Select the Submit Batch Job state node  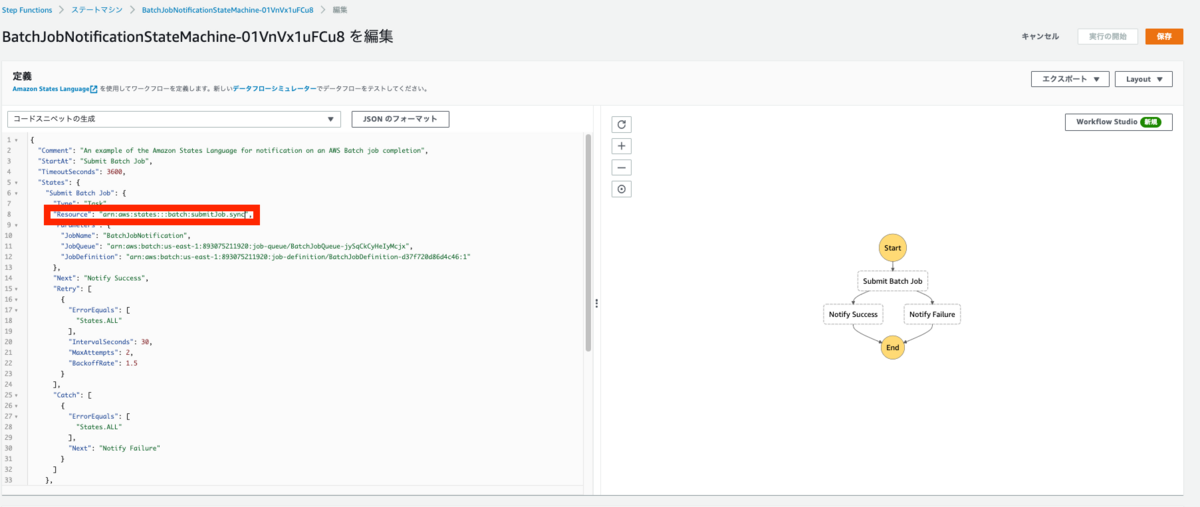[x=892, y=281]
